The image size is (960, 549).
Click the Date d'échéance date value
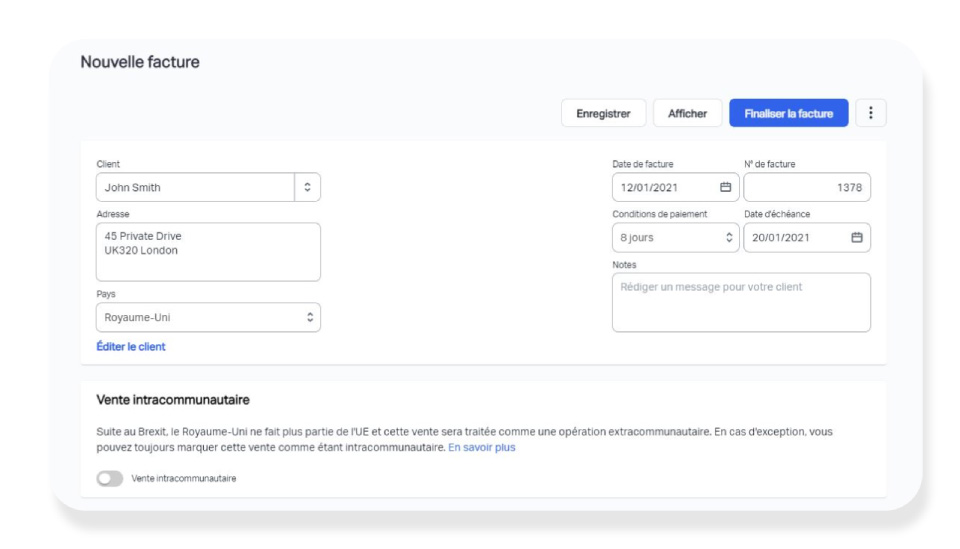[781, 237]
